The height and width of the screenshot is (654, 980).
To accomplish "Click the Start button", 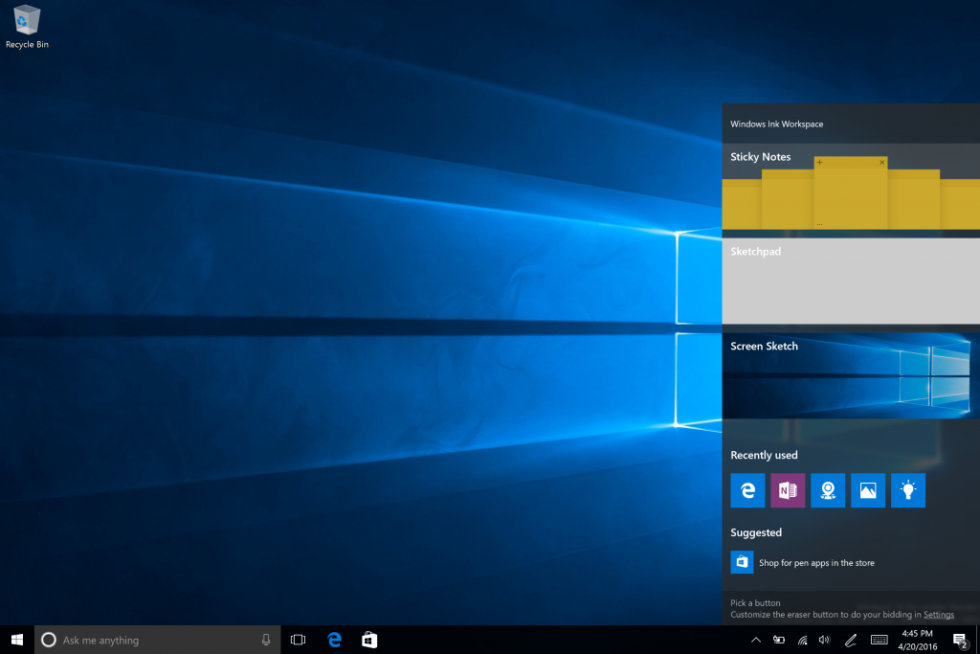I will click(16, 639).
